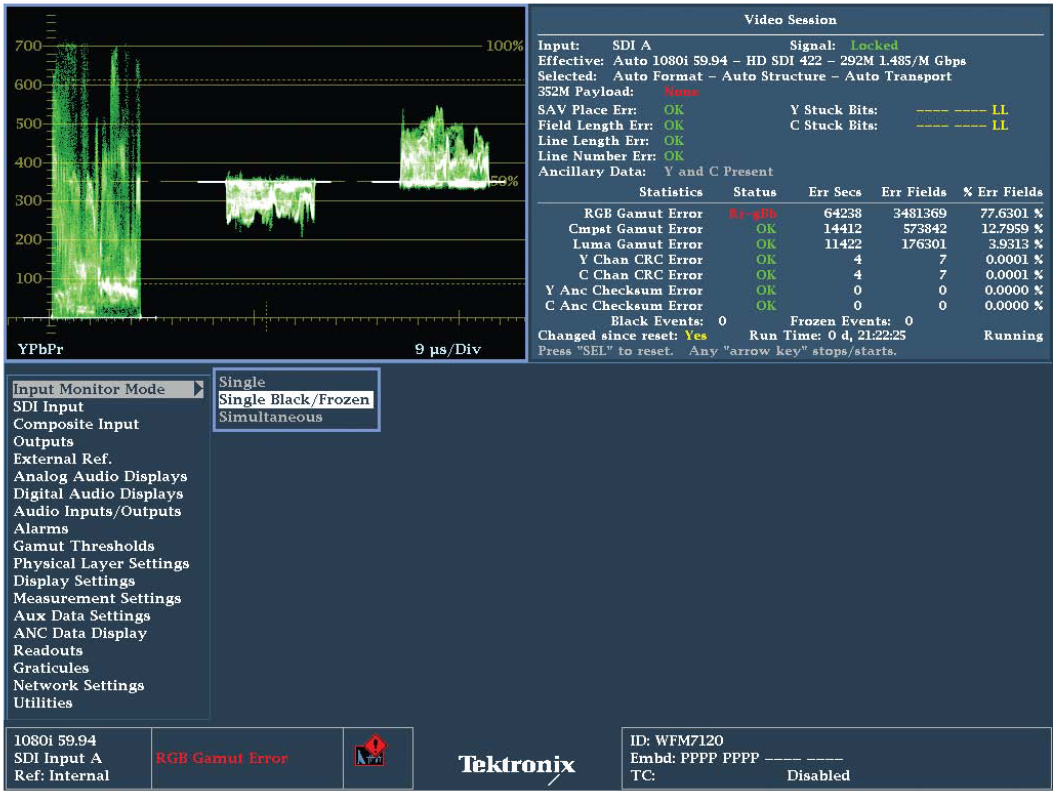Open the Outputs menu entry
1056x793 pixels.
click(43, 442)
